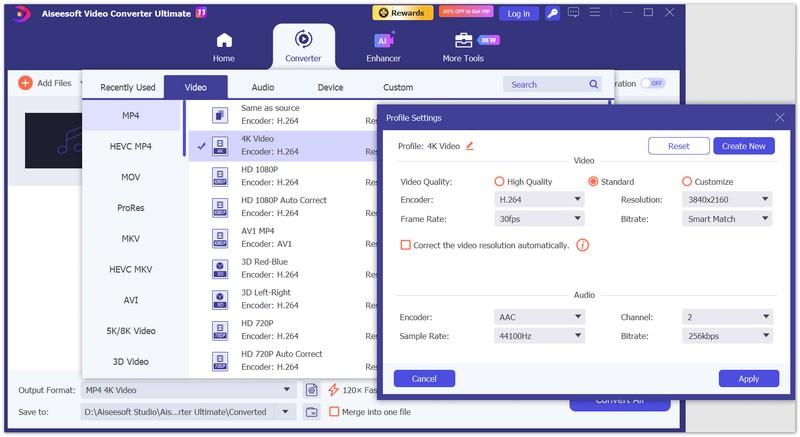Open the Converter main tab

pos(304,46)
